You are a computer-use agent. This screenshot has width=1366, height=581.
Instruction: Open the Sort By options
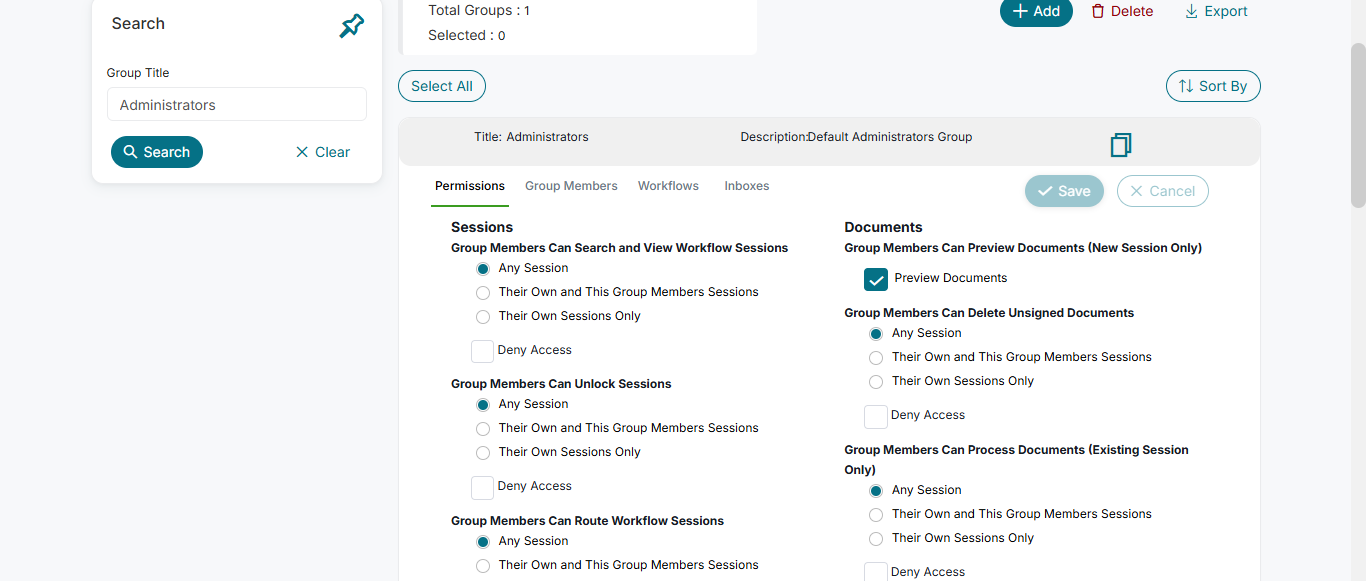pyautogui.click(x=1213, y=86)
